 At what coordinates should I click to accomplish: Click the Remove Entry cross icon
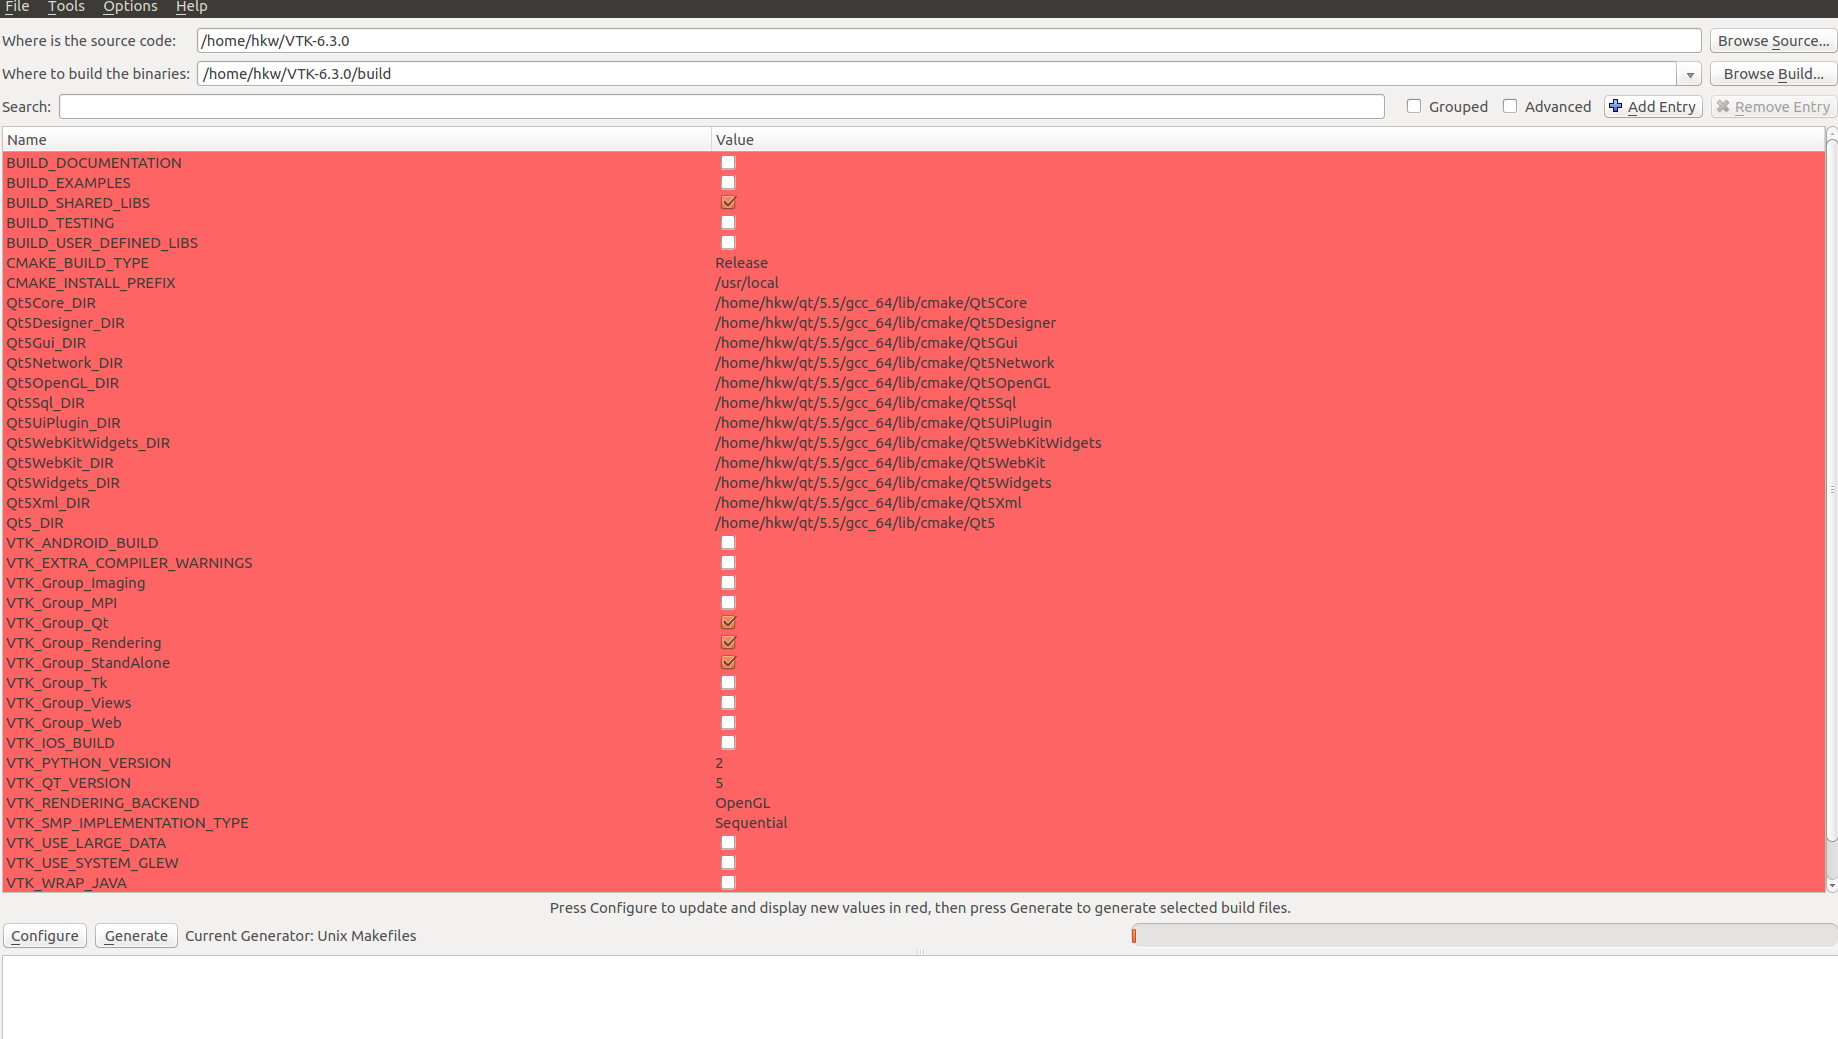pyautogui.click(x=1725, y=106)
